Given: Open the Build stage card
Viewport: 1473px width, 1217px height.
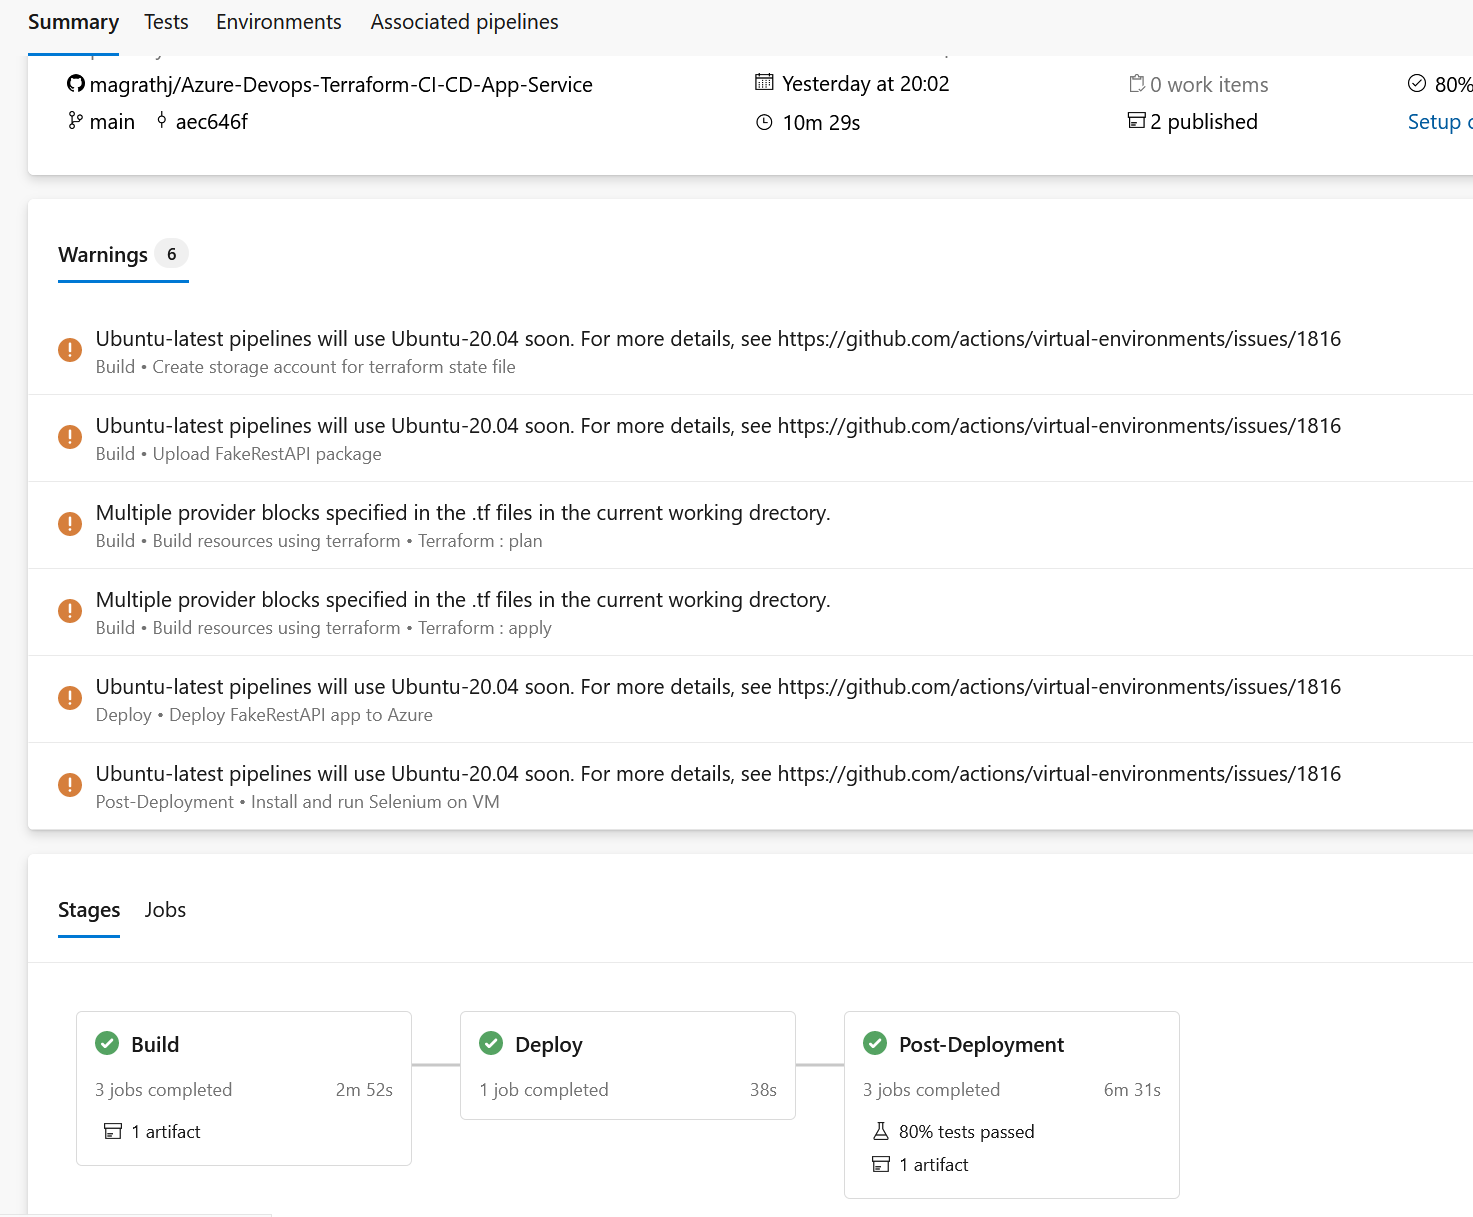Looking at the screenshot, I should point(244,1088).
